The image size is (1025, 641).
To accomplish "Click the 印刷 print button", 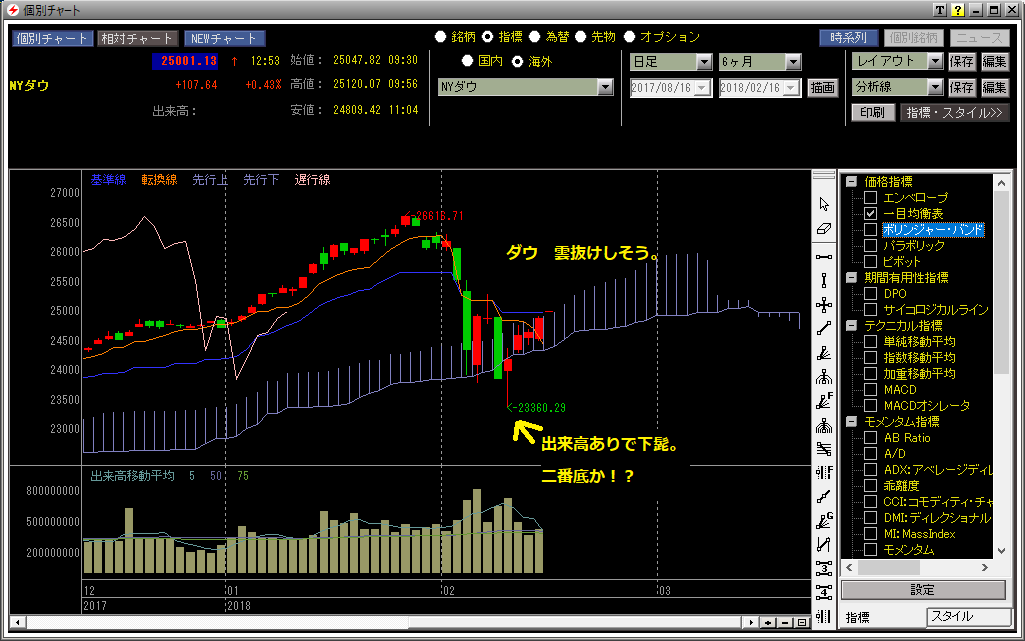I will 872,112.
